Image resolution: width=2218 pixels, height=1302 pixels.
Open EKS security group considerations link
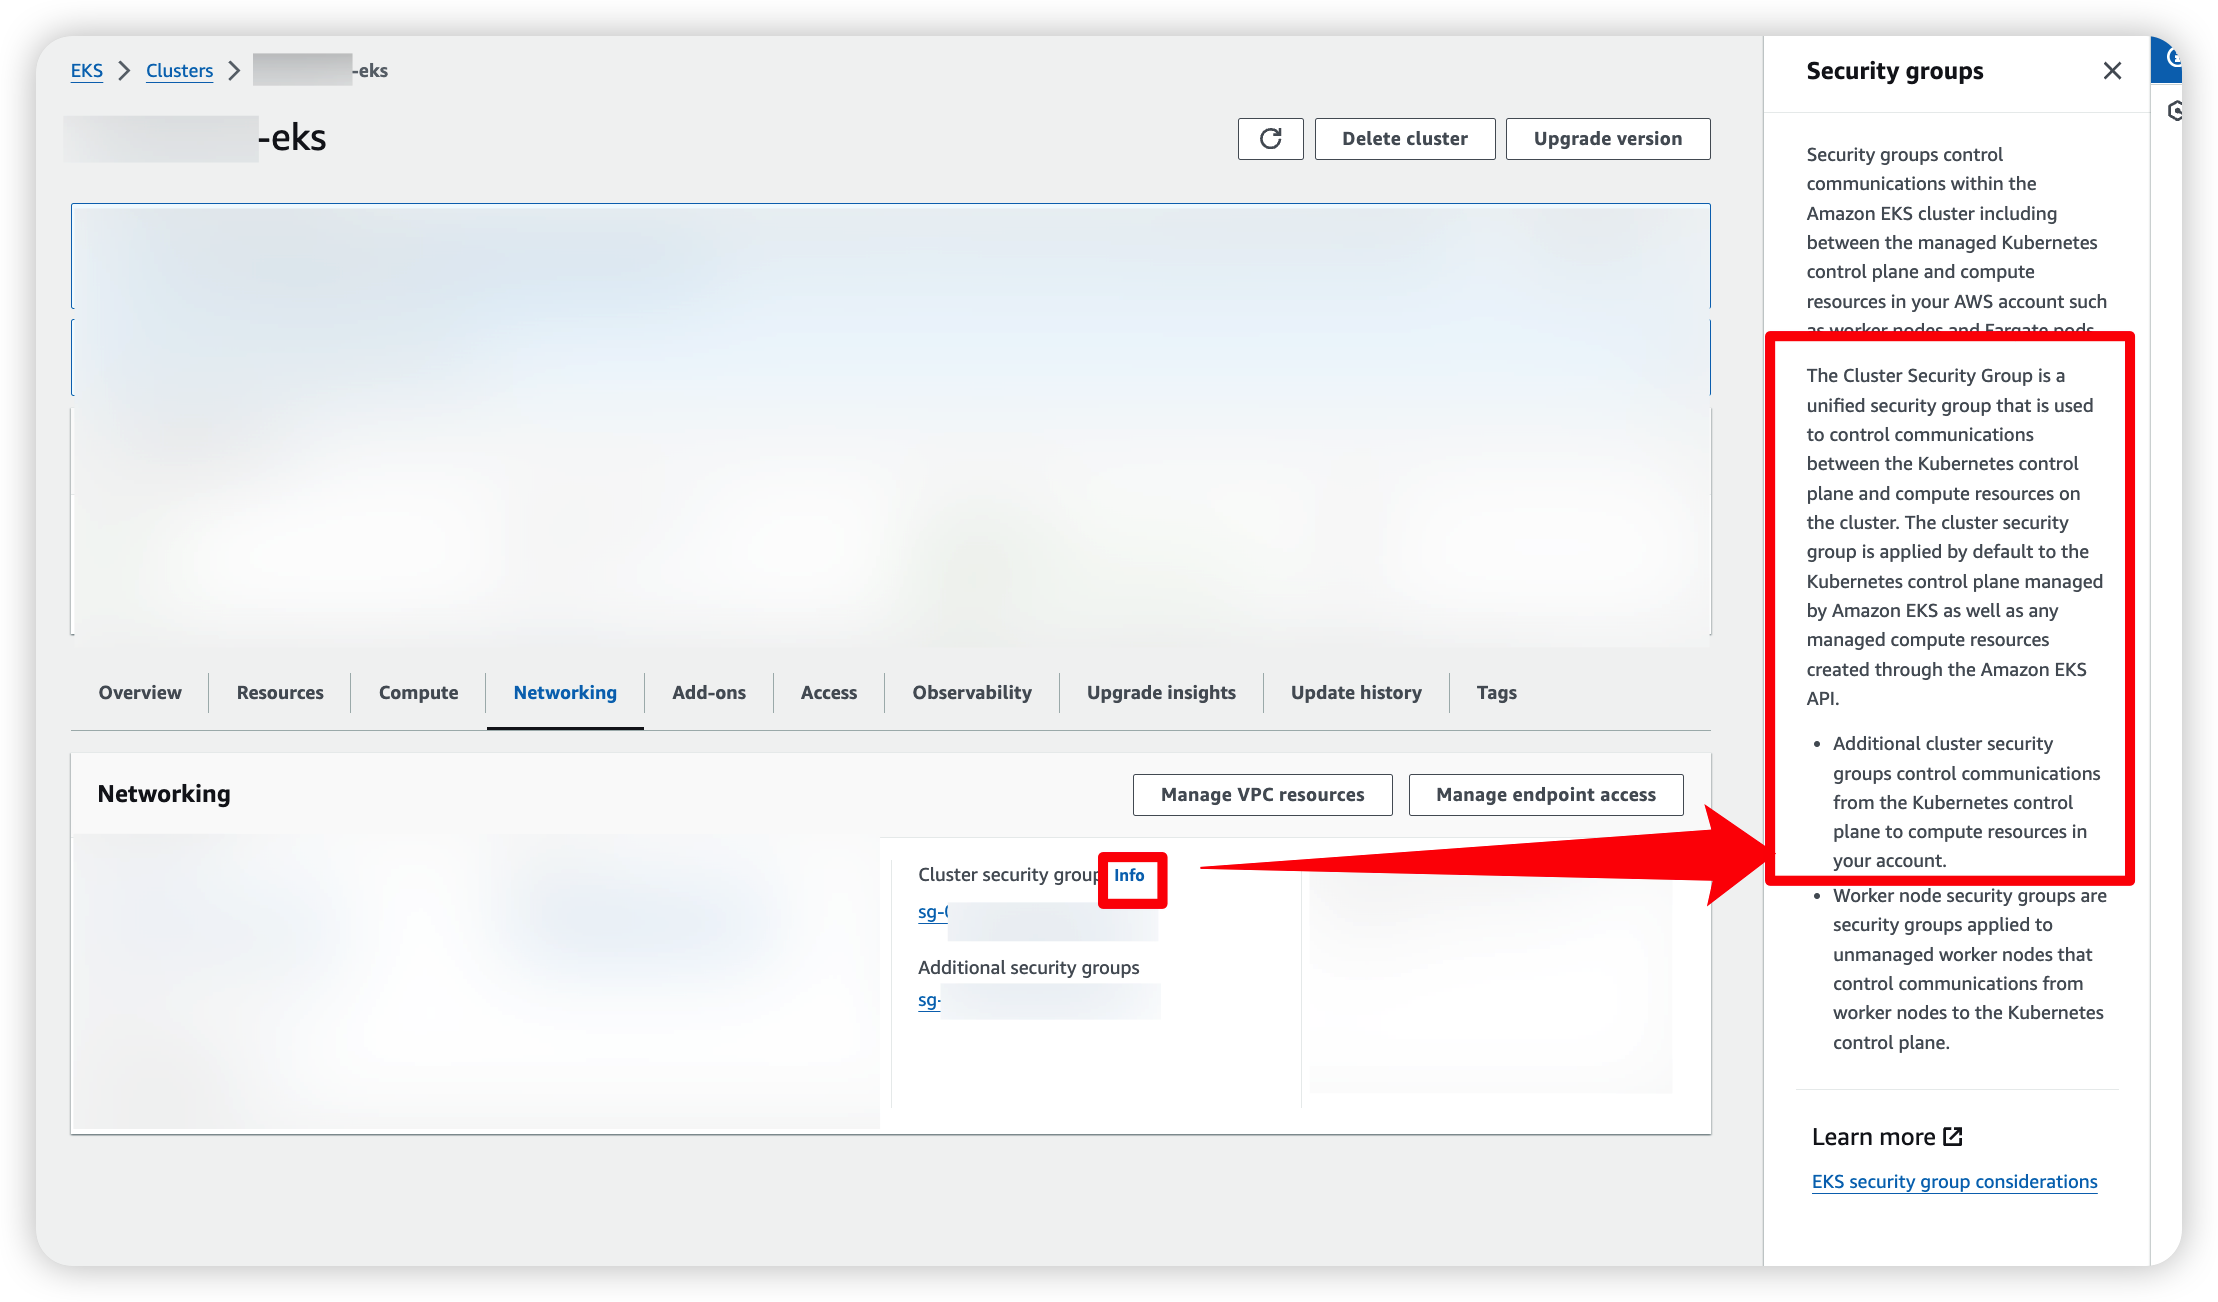tap(1954, 1182)
